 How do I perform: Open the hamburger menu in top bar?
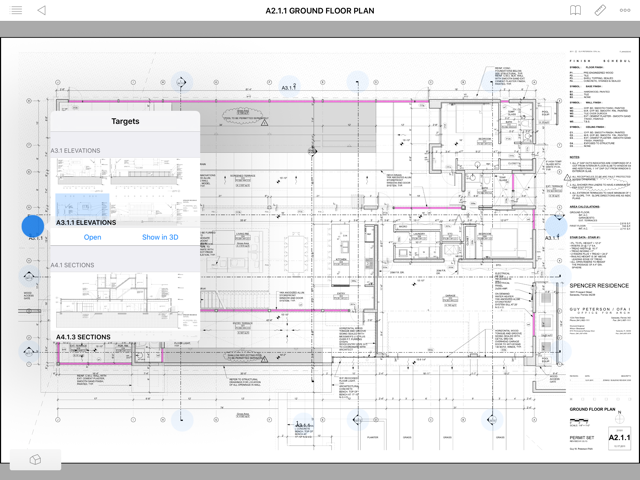16,10
